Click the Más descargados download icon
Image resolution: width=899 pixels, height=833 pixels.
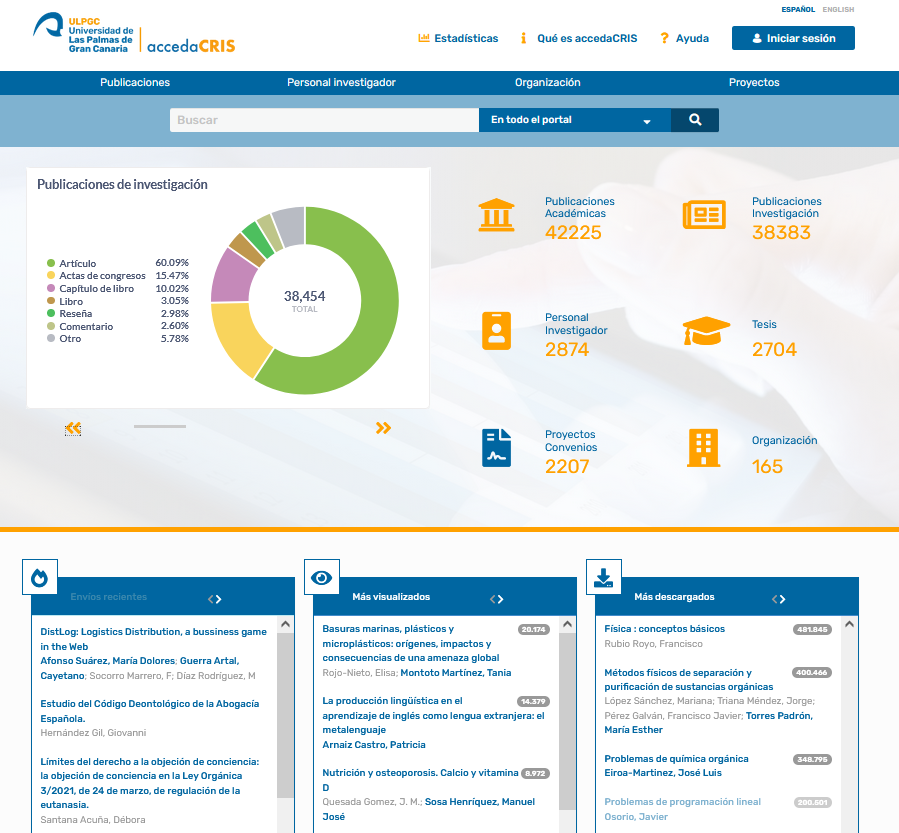coord(603,577)
